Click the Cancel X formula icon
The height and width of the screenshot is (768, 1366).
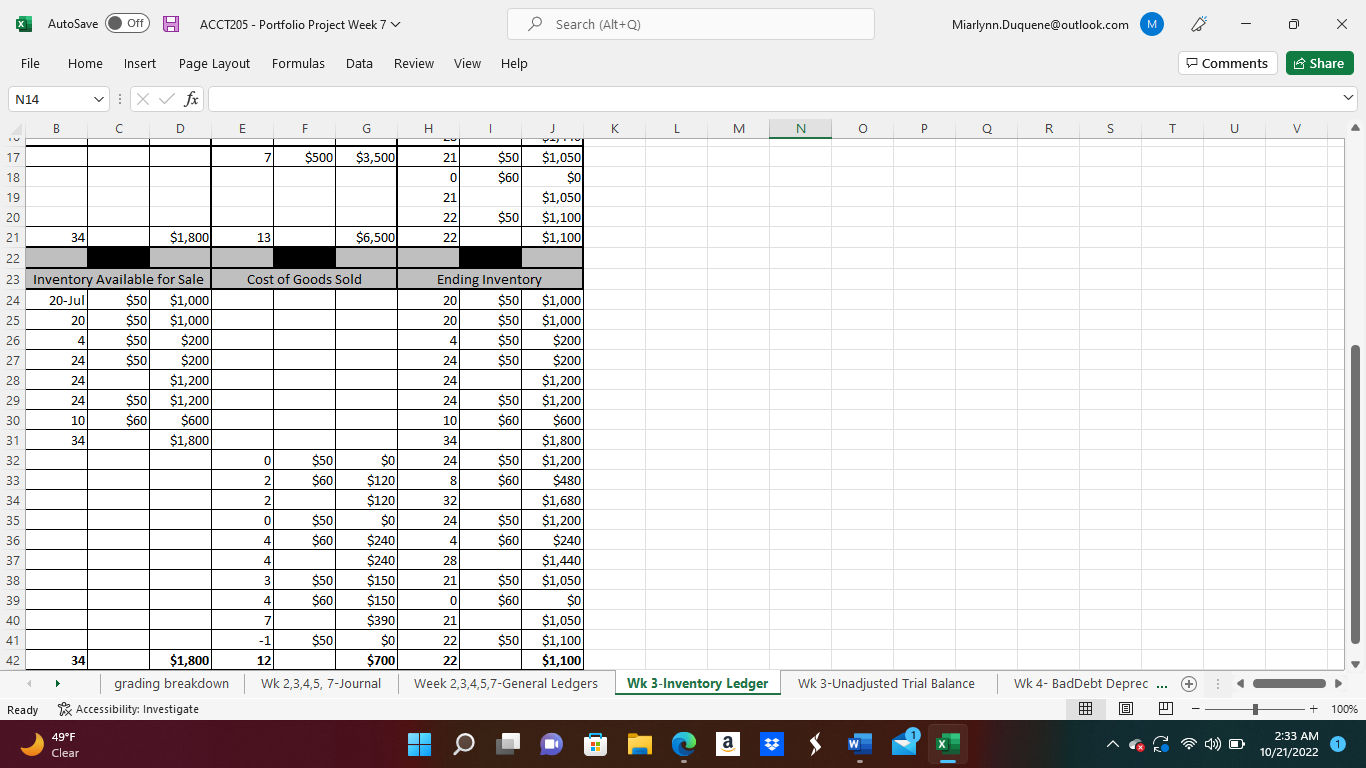[x=142, y=99]
